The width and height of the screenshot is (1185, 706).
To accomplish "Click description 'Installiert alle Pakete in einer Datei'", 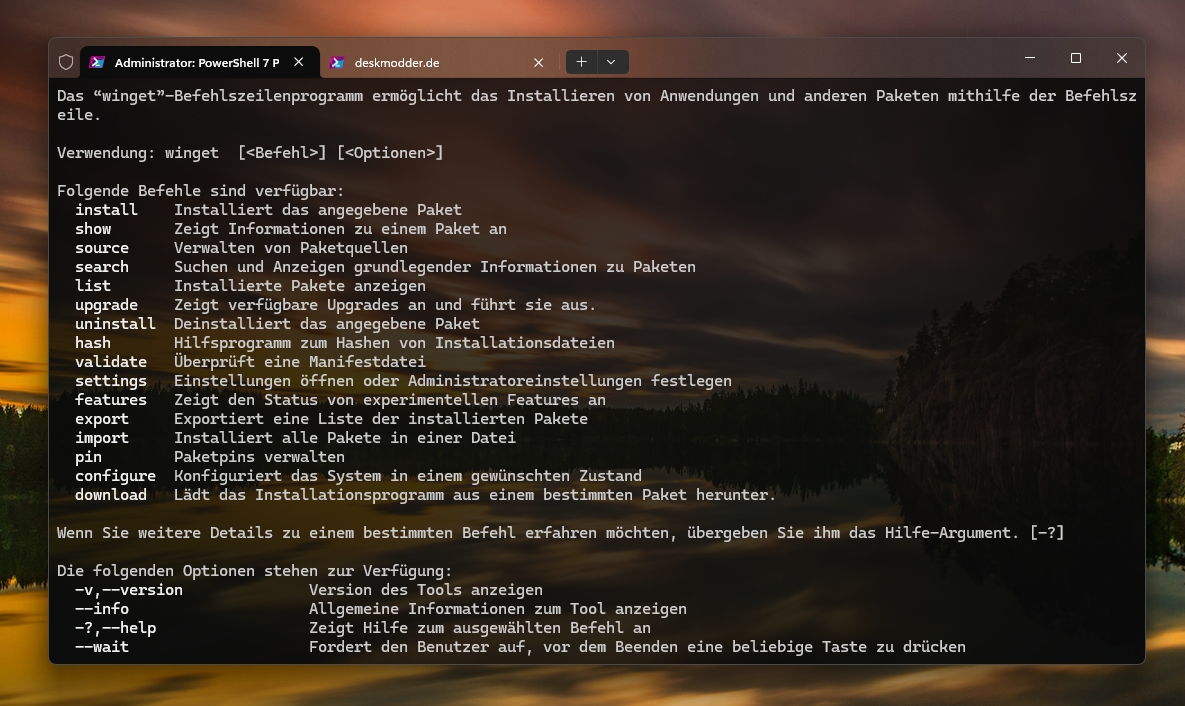I will pos(345,438).
